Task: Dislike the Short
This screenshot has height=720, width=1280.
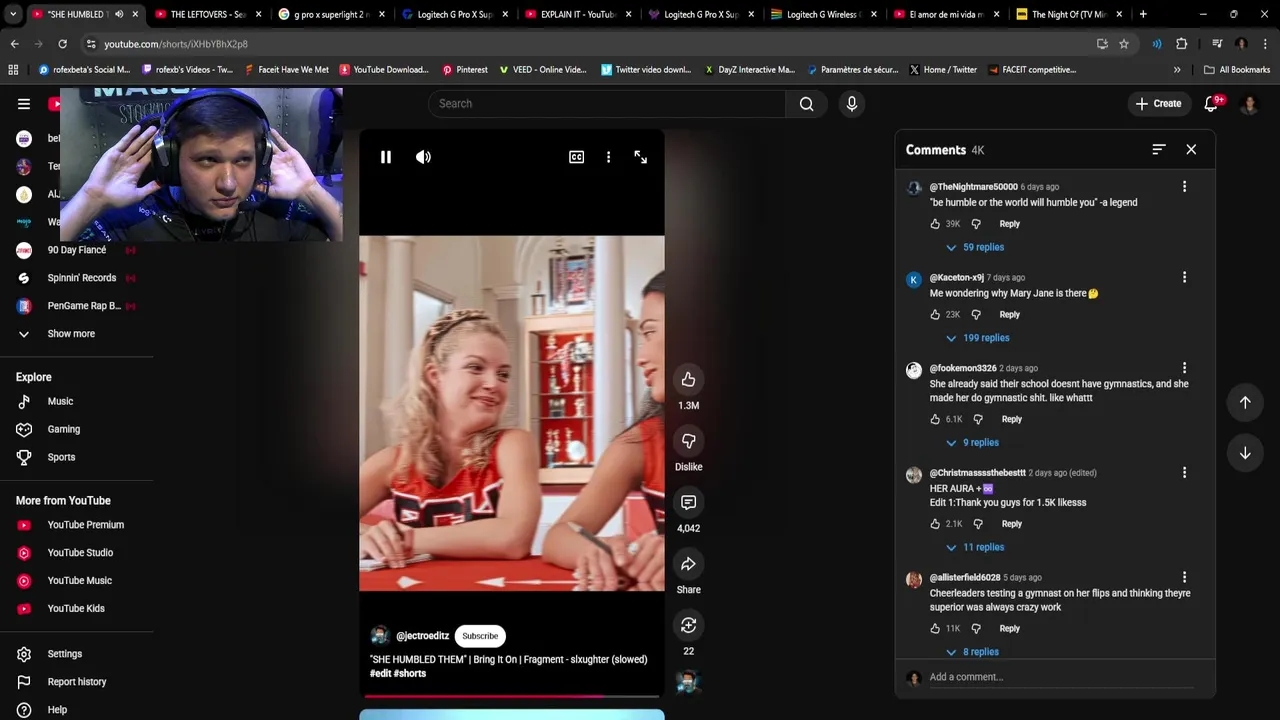Action: coord(688,441)
